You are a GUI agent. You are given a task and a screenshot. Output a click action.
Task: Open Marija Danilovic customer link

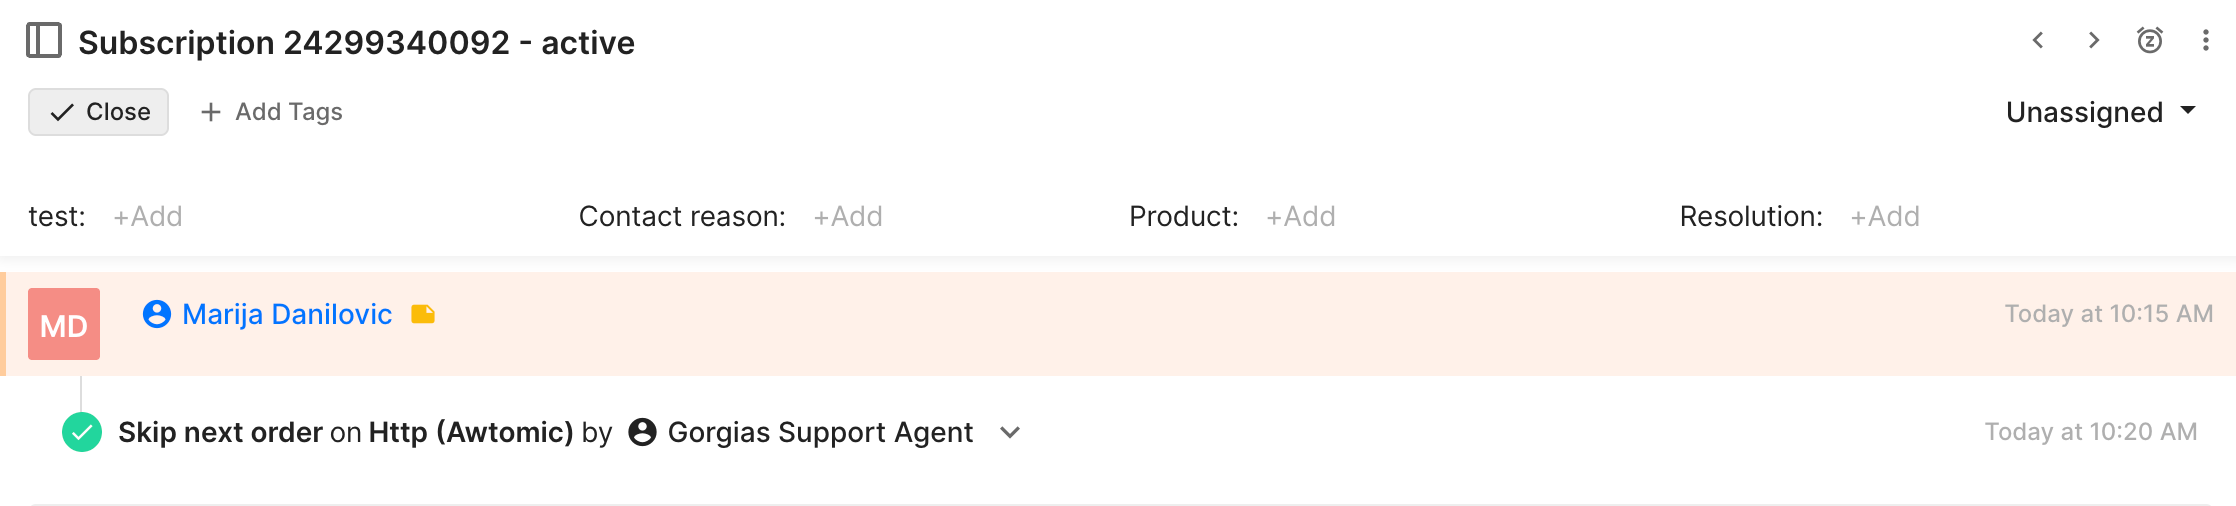click(x=287, y=314)
